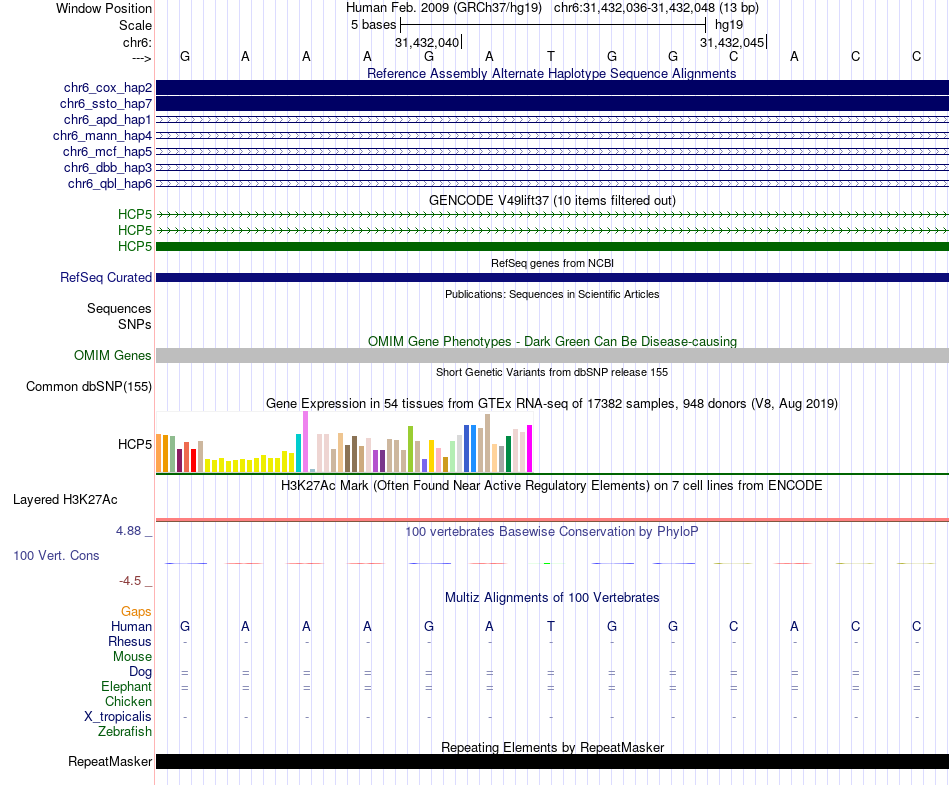Viewport: 950px width, 785px height.
Task: Open 100 vertebrates Basewise Conservation by PhyloP title
Action: (552, 532)
